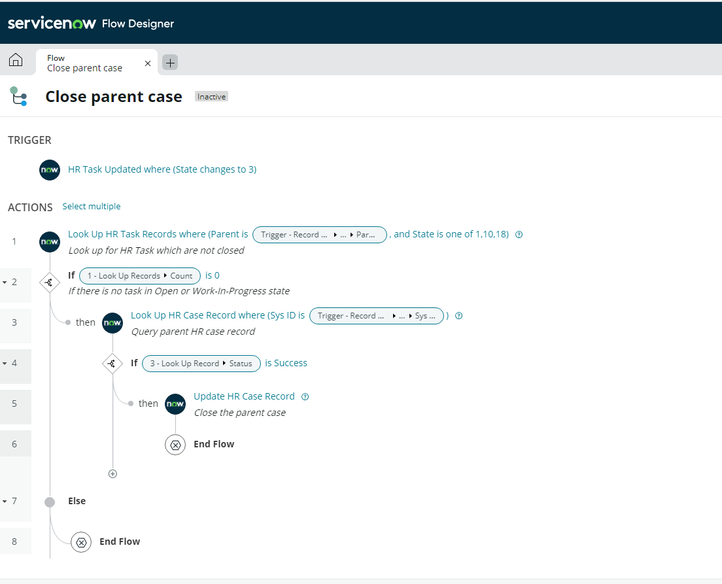The image size is (722, 584).
Task: Collapse step 7 Else using its arrow
Action: point(5,501)
